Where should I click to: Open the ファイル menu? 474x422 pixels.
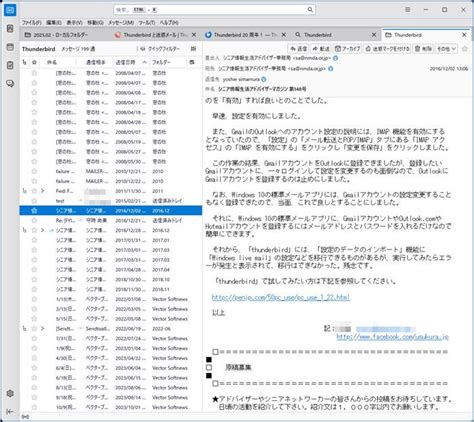coord(31,23)
